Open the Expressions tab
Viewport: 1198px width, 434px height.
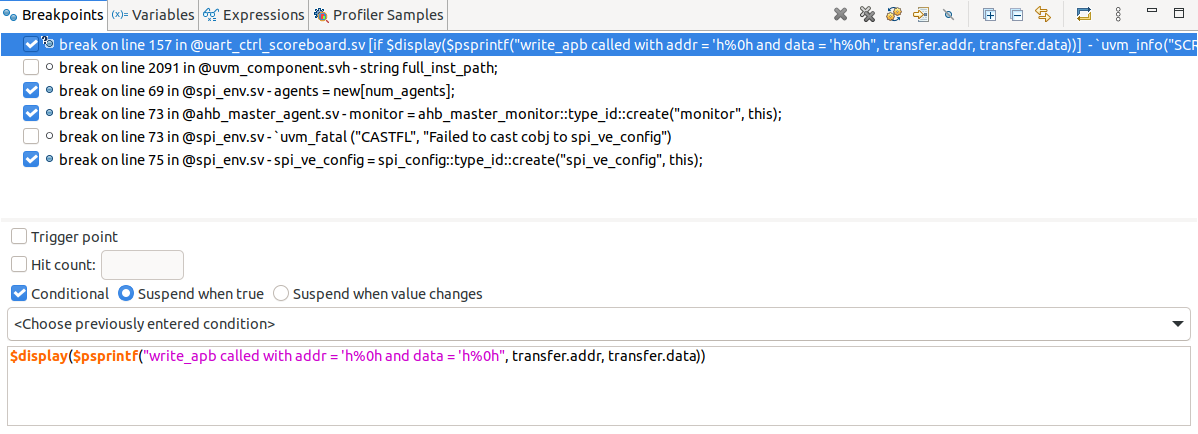click(254, 15)
